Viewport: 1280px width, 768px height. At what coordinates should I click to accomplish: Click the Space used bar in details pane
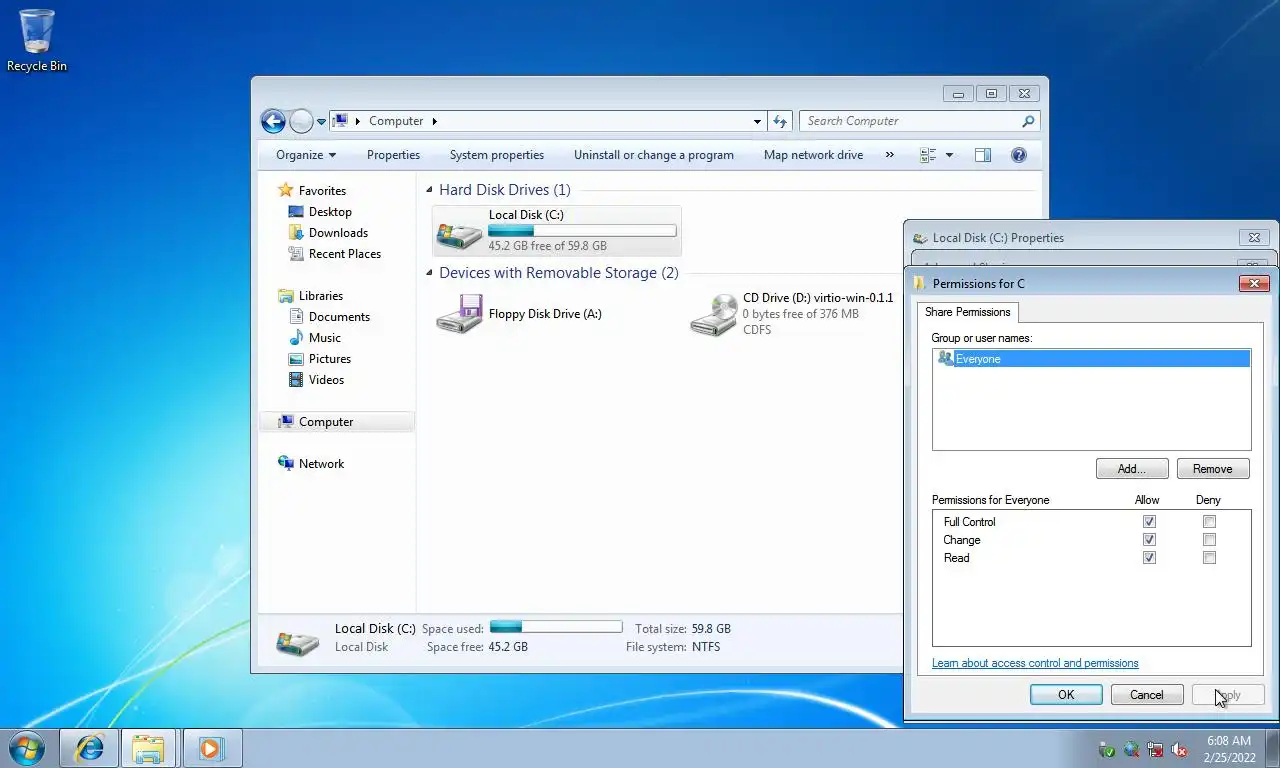click(556, 627)
